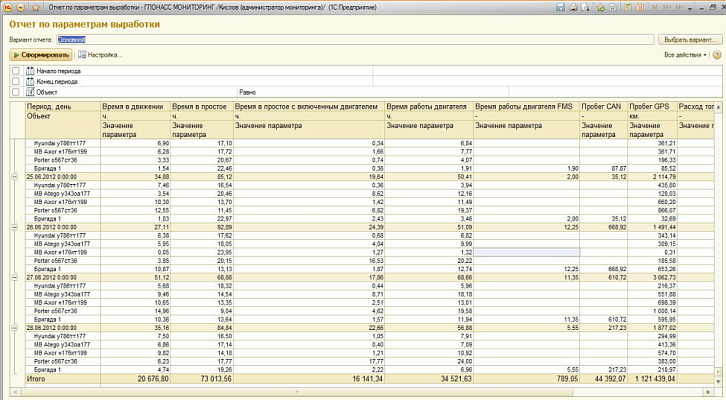This screenshot has width=726, height=400.
Task: Open the calculator icon in title bar
Action: (627, 7)
